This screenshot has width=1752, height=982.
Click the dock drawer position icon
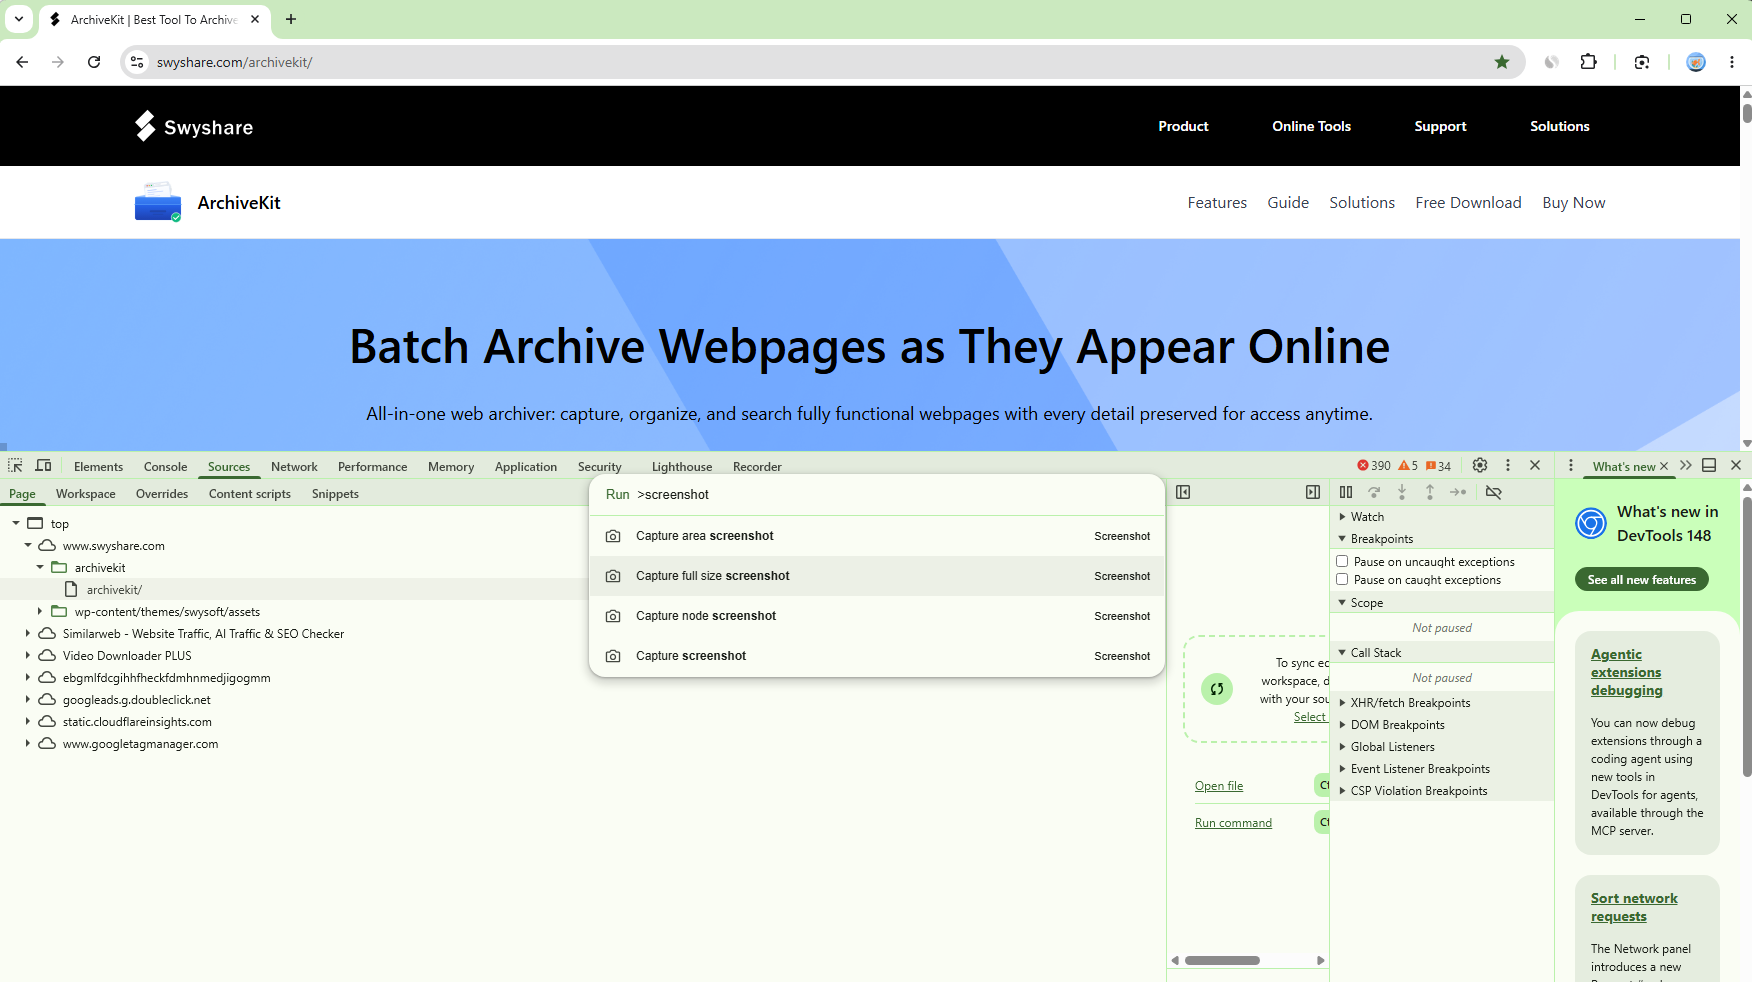[1709, 465]
